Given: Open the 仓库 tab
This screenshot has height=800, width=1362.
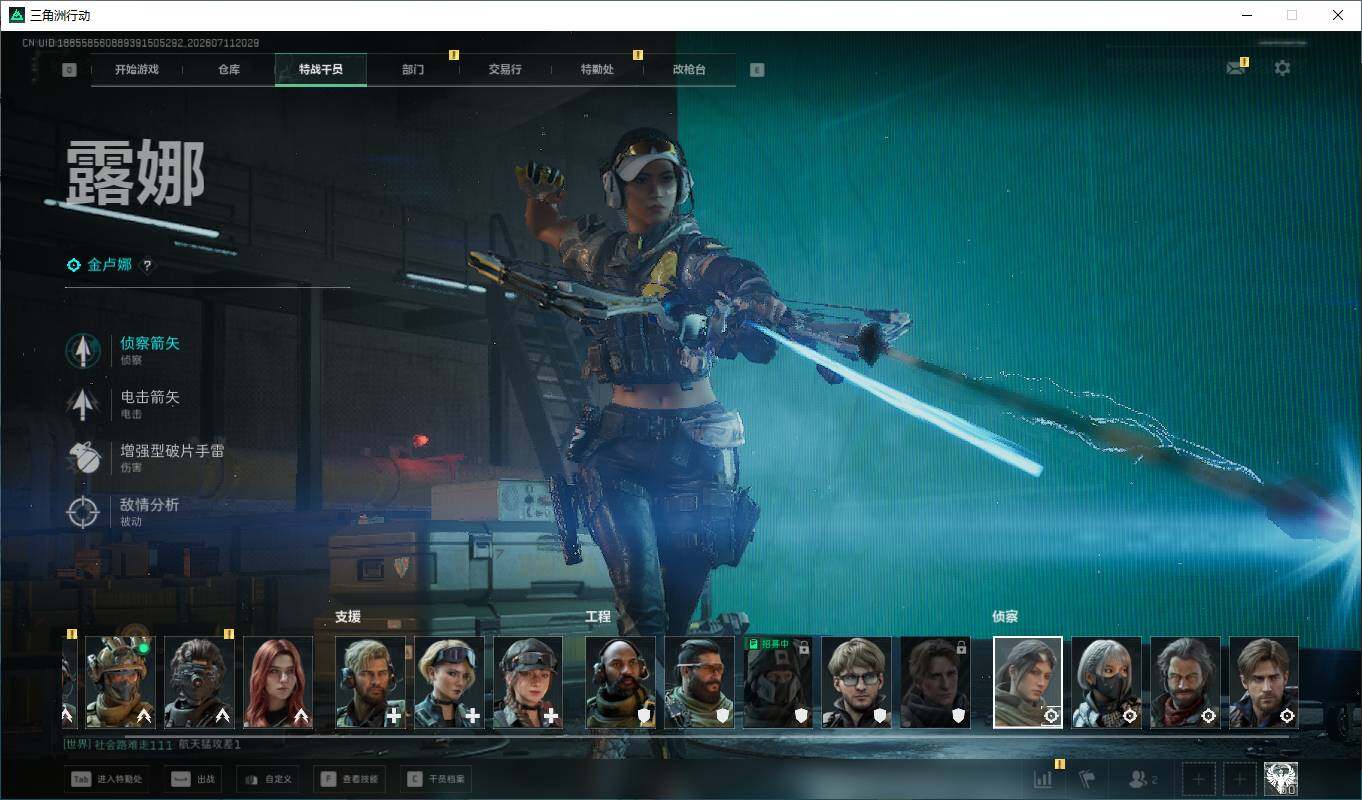Looking at the screenshot, I should [x=229, y=70].
